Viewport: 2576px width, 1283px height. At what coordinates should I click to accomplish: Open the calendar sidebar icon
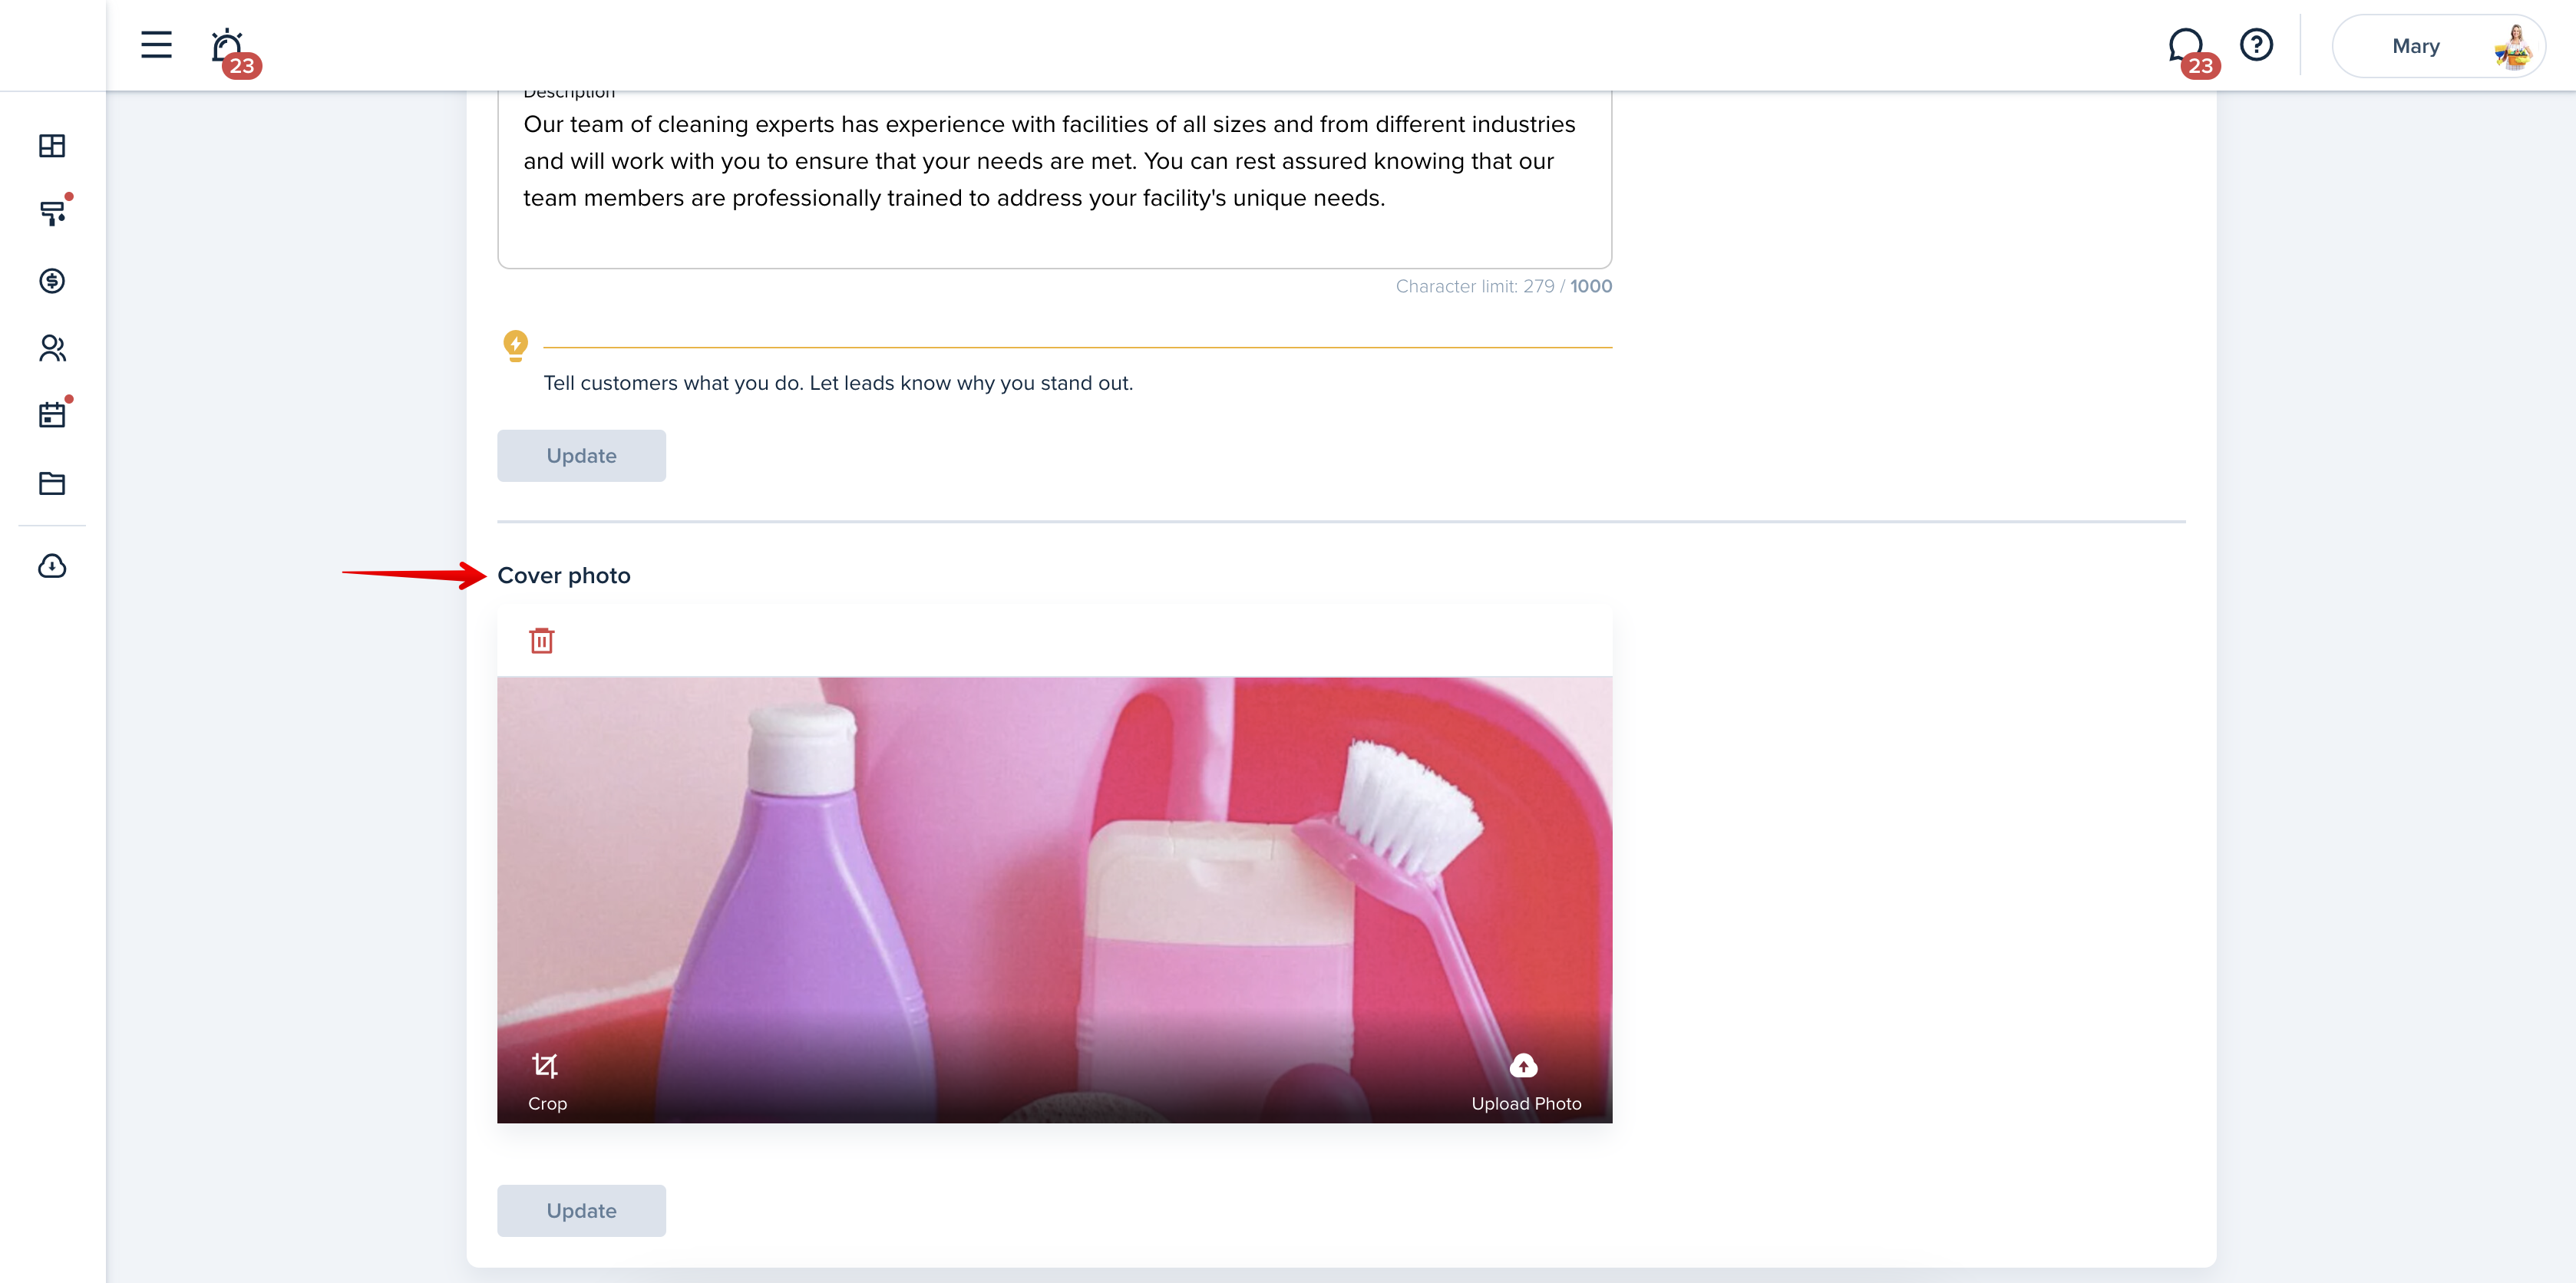pyautogui.click(x=52, y=415)
